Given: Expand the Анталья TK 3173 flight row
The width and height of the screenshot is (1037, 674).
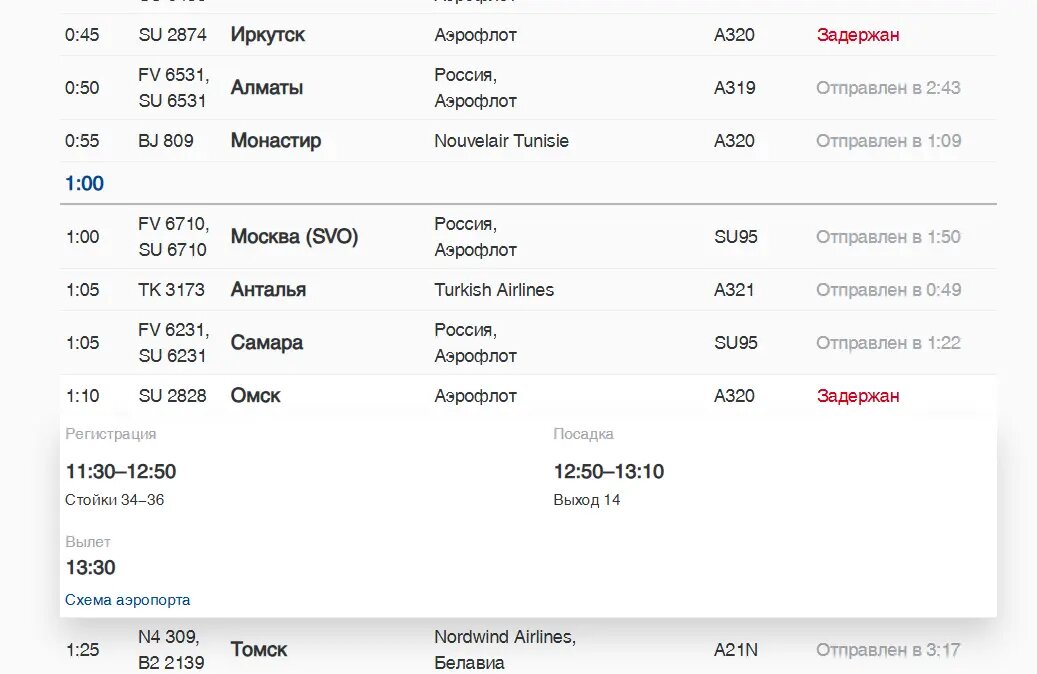Looking at the screenshot, I should point(268,290).
